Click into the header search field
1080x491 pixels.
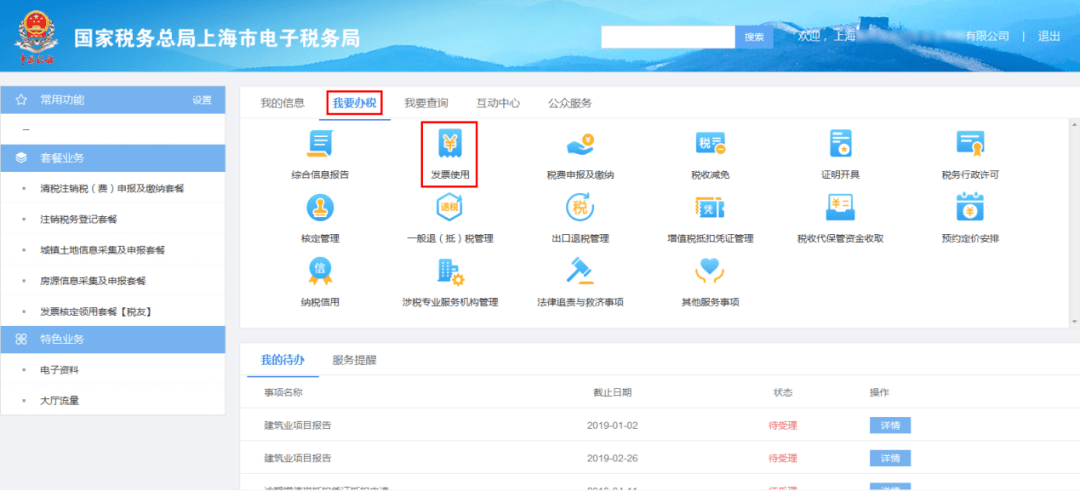[x=668, y=37]
